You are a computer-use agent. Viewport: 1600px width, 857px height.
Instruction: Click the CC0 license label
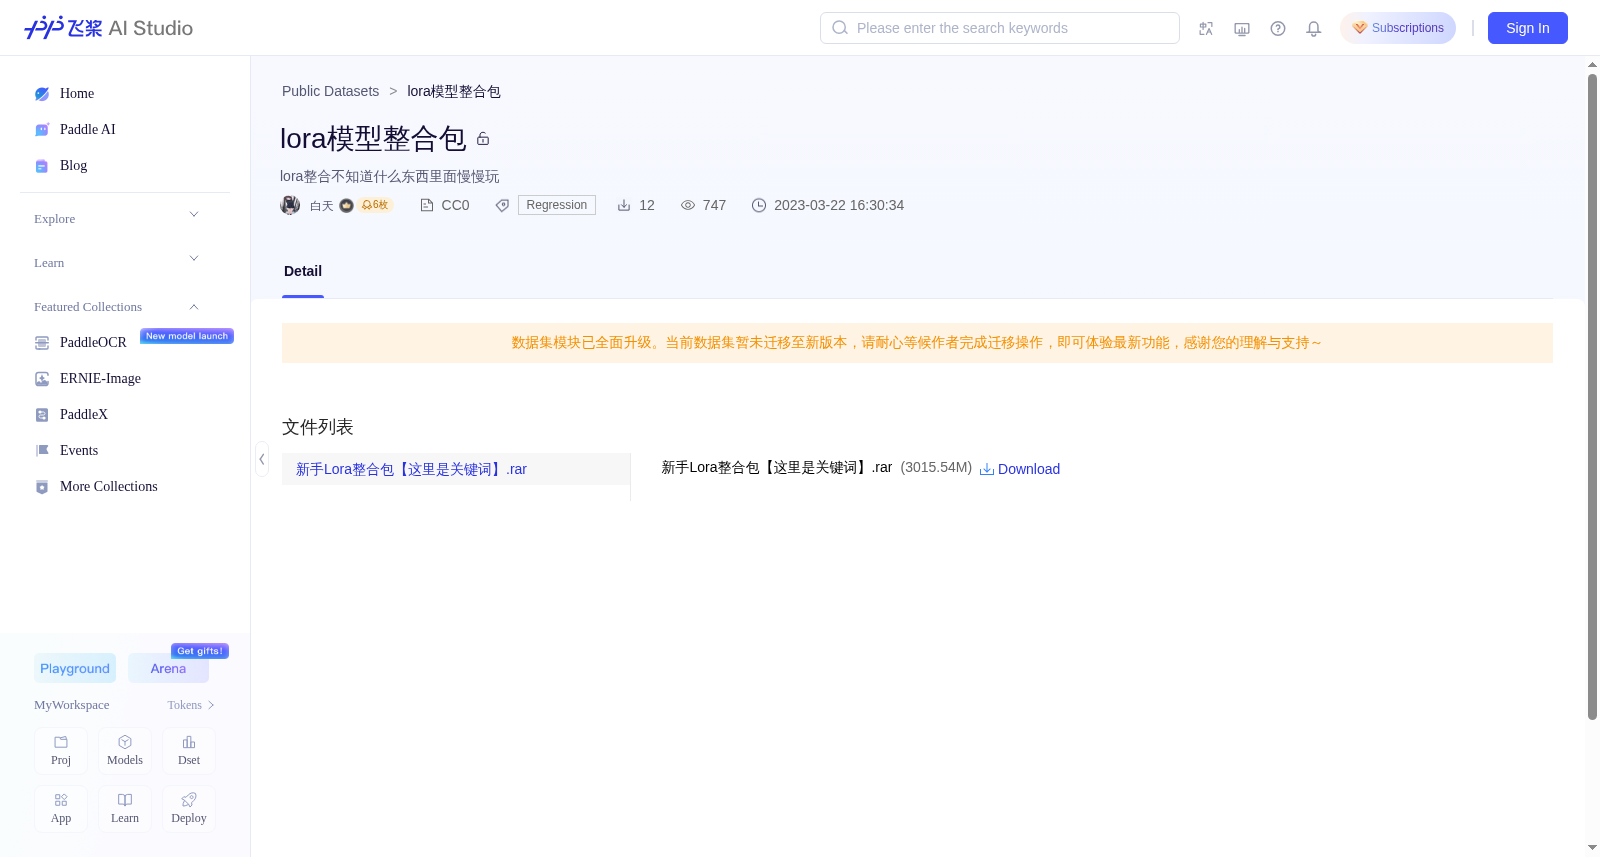(455, 205)
